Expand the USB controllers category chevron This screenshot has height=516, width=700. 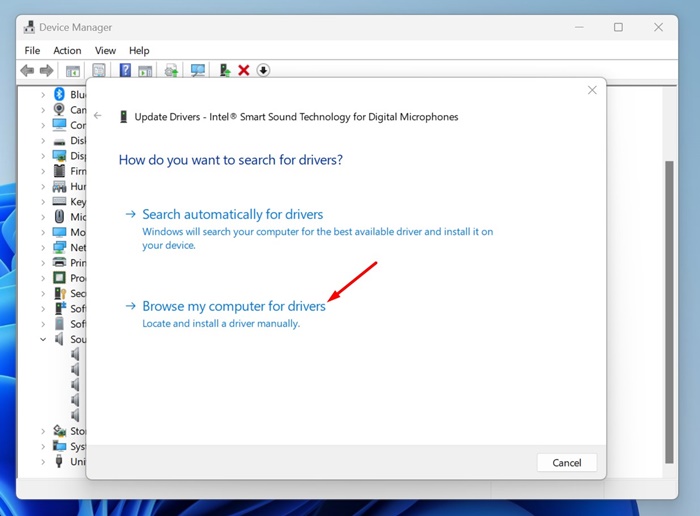coord(43,462)
